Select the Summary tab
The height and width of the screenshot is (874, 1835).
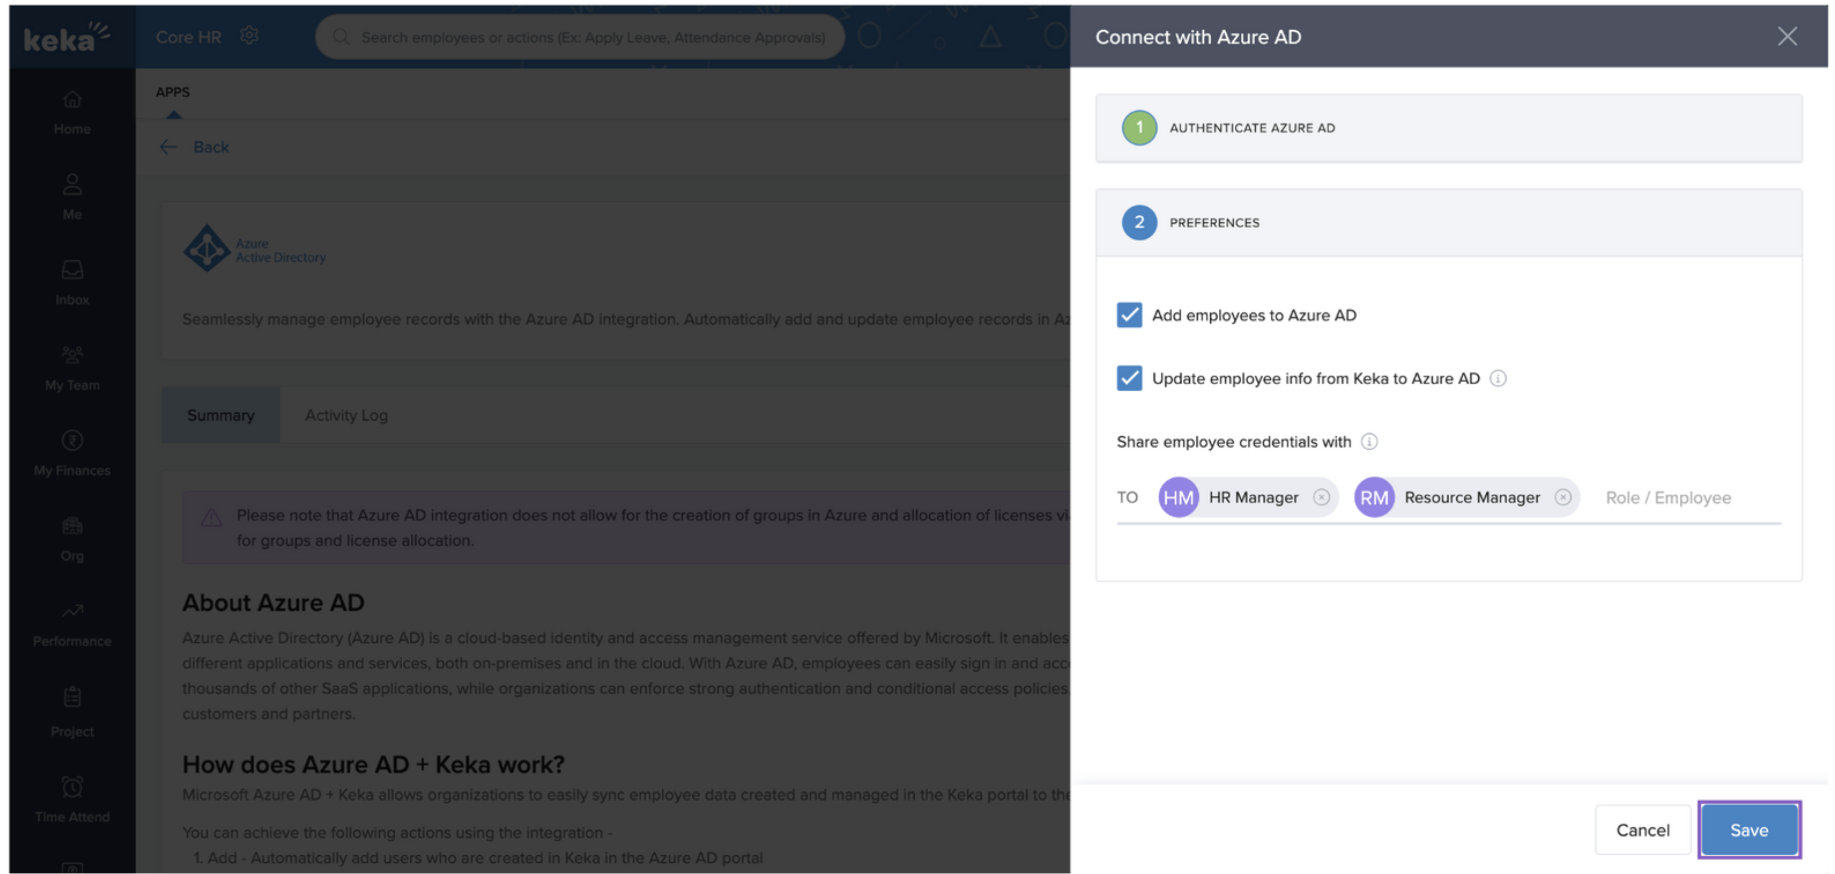[221, 415]
